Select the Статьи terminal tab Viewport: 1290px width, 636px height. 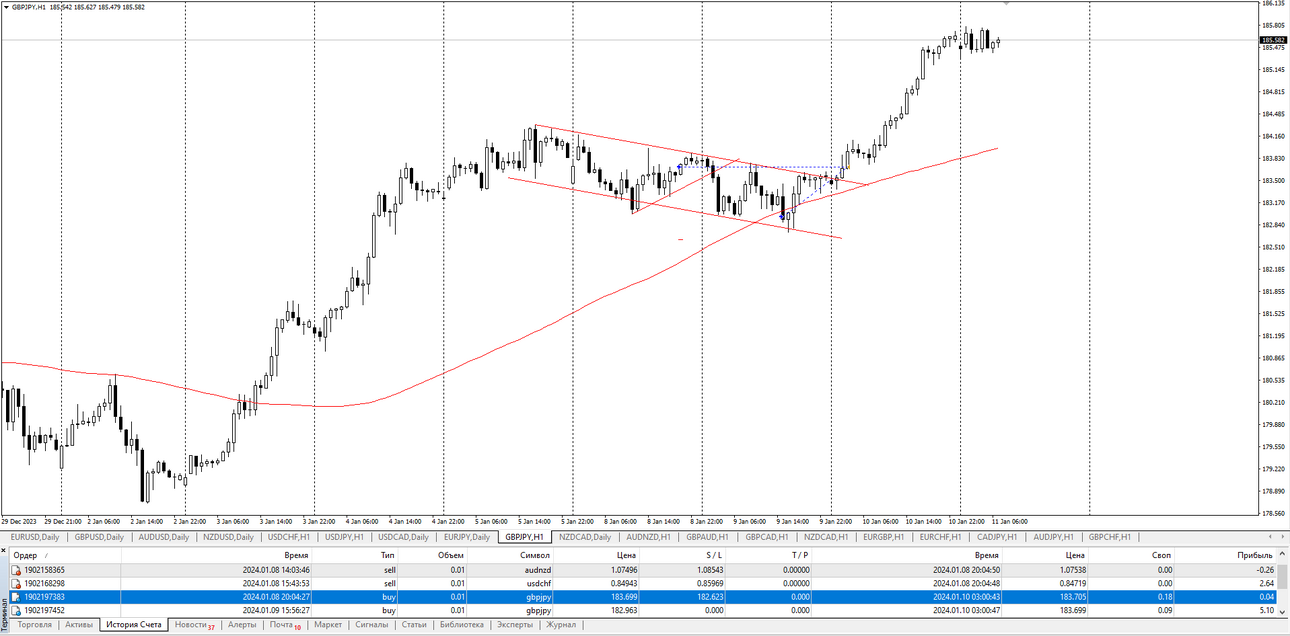[414, 625]
